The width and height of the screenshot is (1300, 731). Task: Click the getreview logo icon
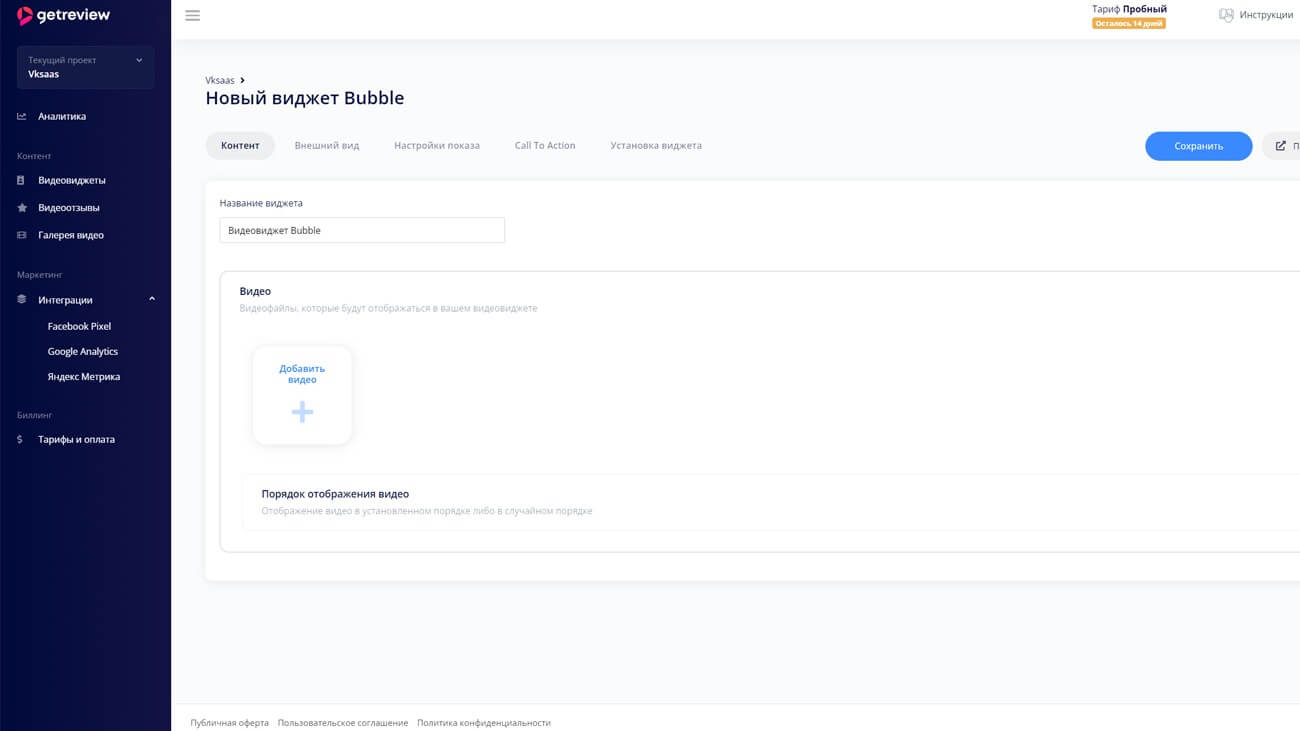click(x=25, y=16)
